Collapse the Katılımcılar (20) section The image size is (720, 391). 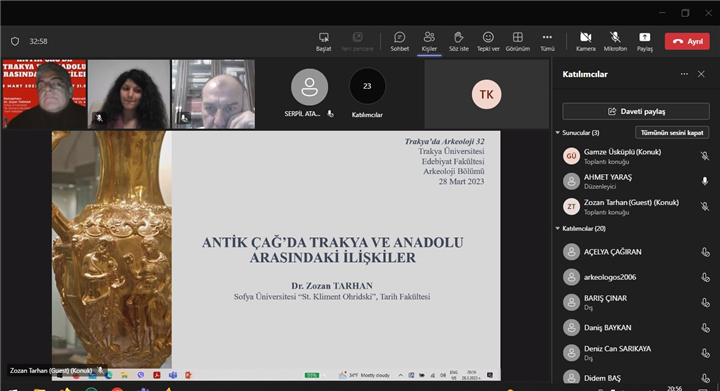[580, 228]
